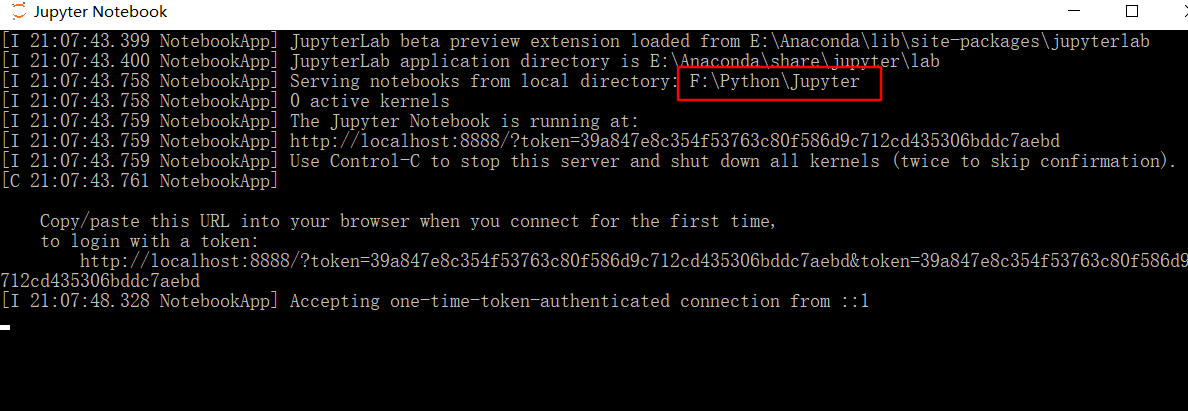Click the "Jupyter Notebook" window title text
1188x411 pixels.
pyautogui.click(x=101, y=12)
